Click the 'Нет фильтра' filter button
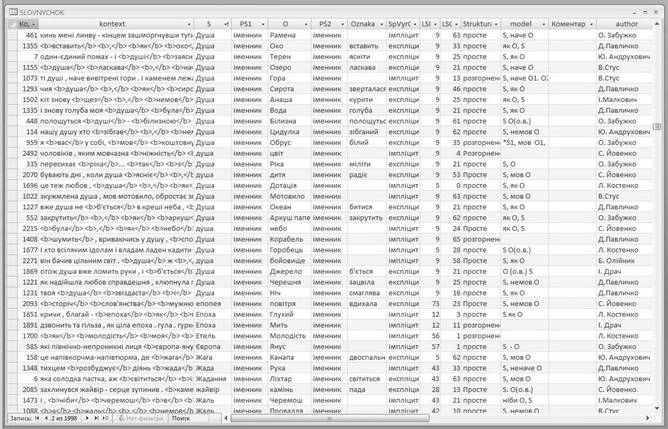Screen dimensions: 668x429 click(140, 418)
